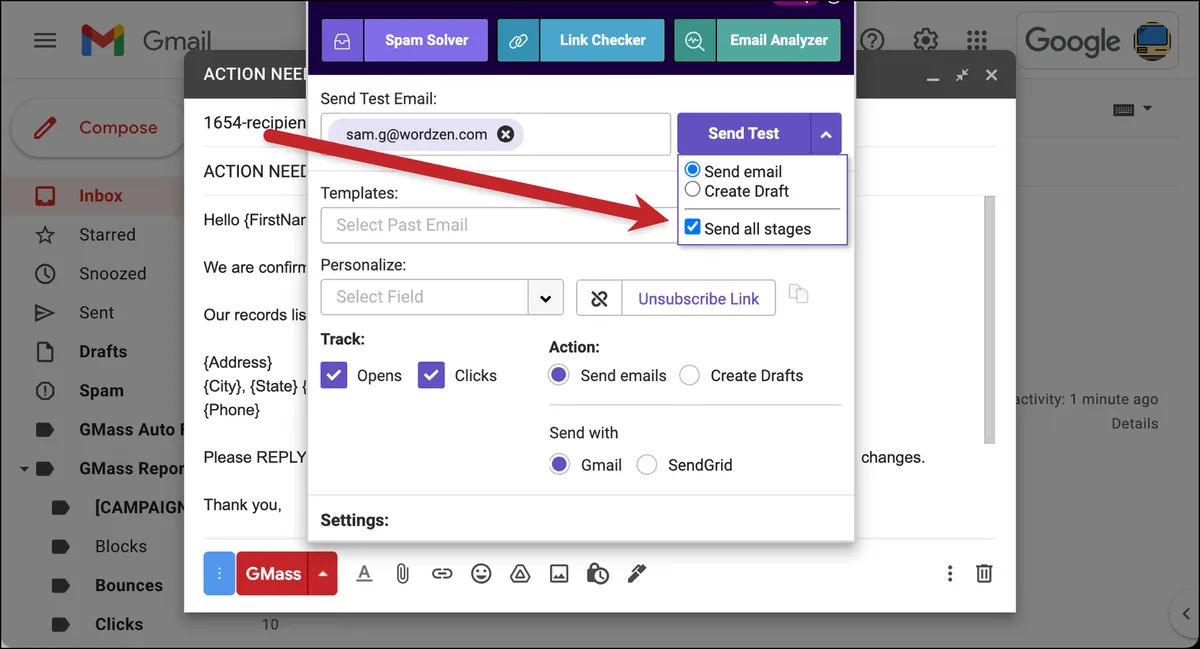Pop out compose window to full screen
Viewport: 1200px width, 649px height.
click(x=962, y=75)
